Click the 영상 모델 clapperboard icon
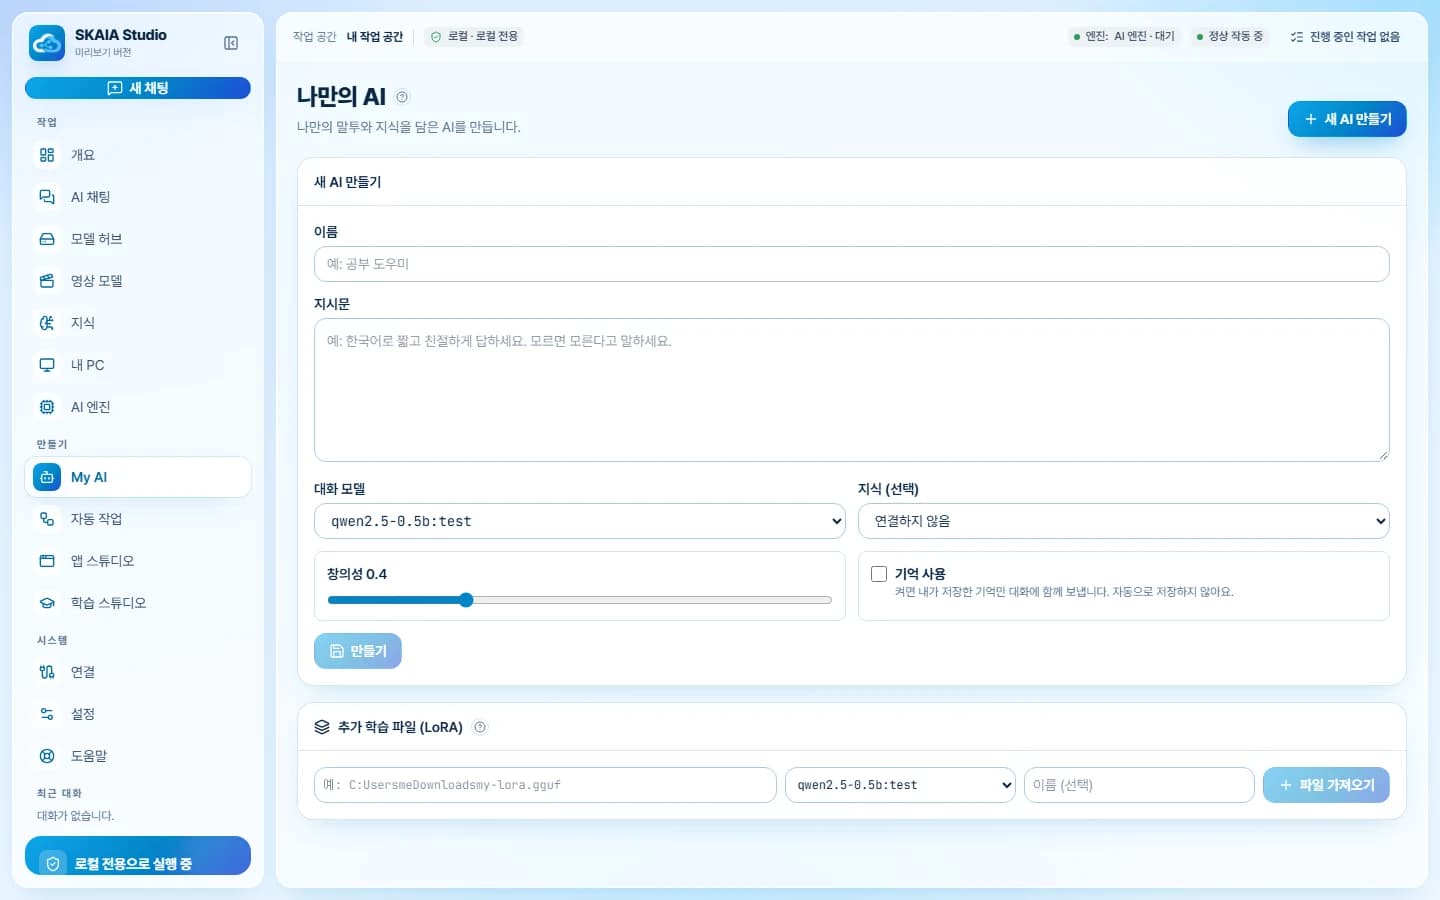 (47, 281)
